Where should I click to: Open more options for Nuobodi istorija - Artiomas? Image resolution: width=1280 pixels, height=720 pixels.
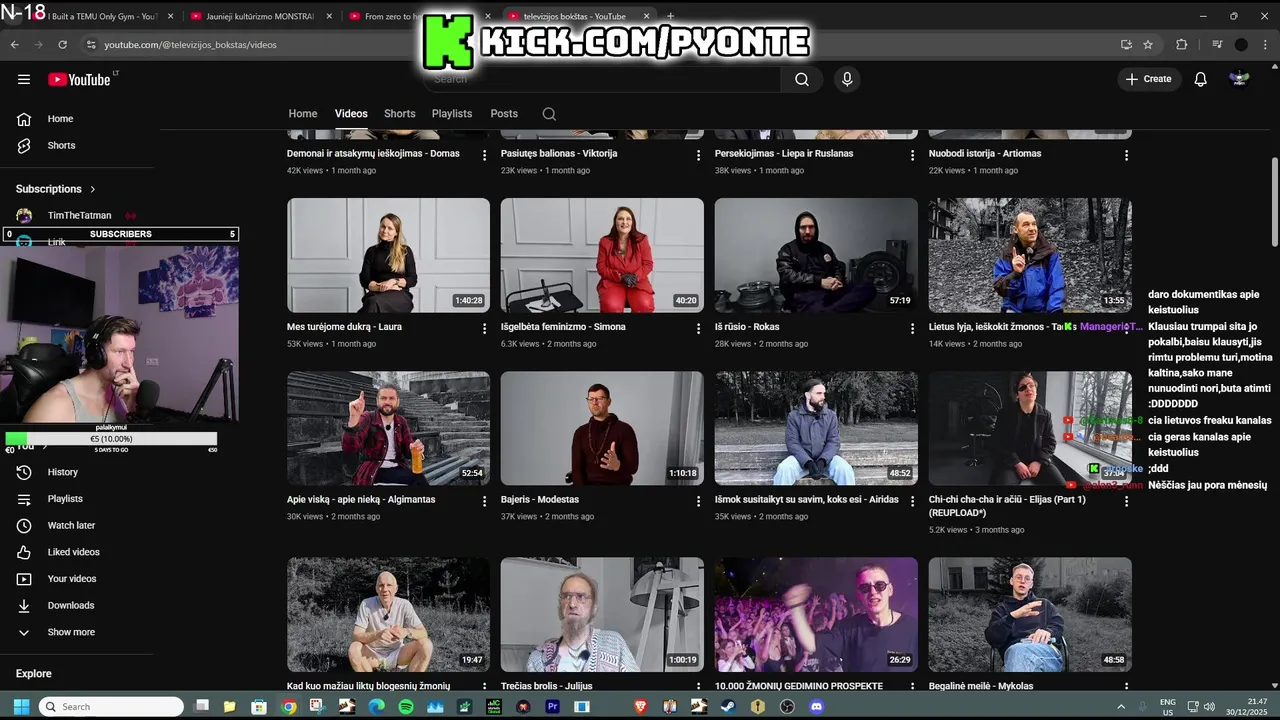(1126, 155)
